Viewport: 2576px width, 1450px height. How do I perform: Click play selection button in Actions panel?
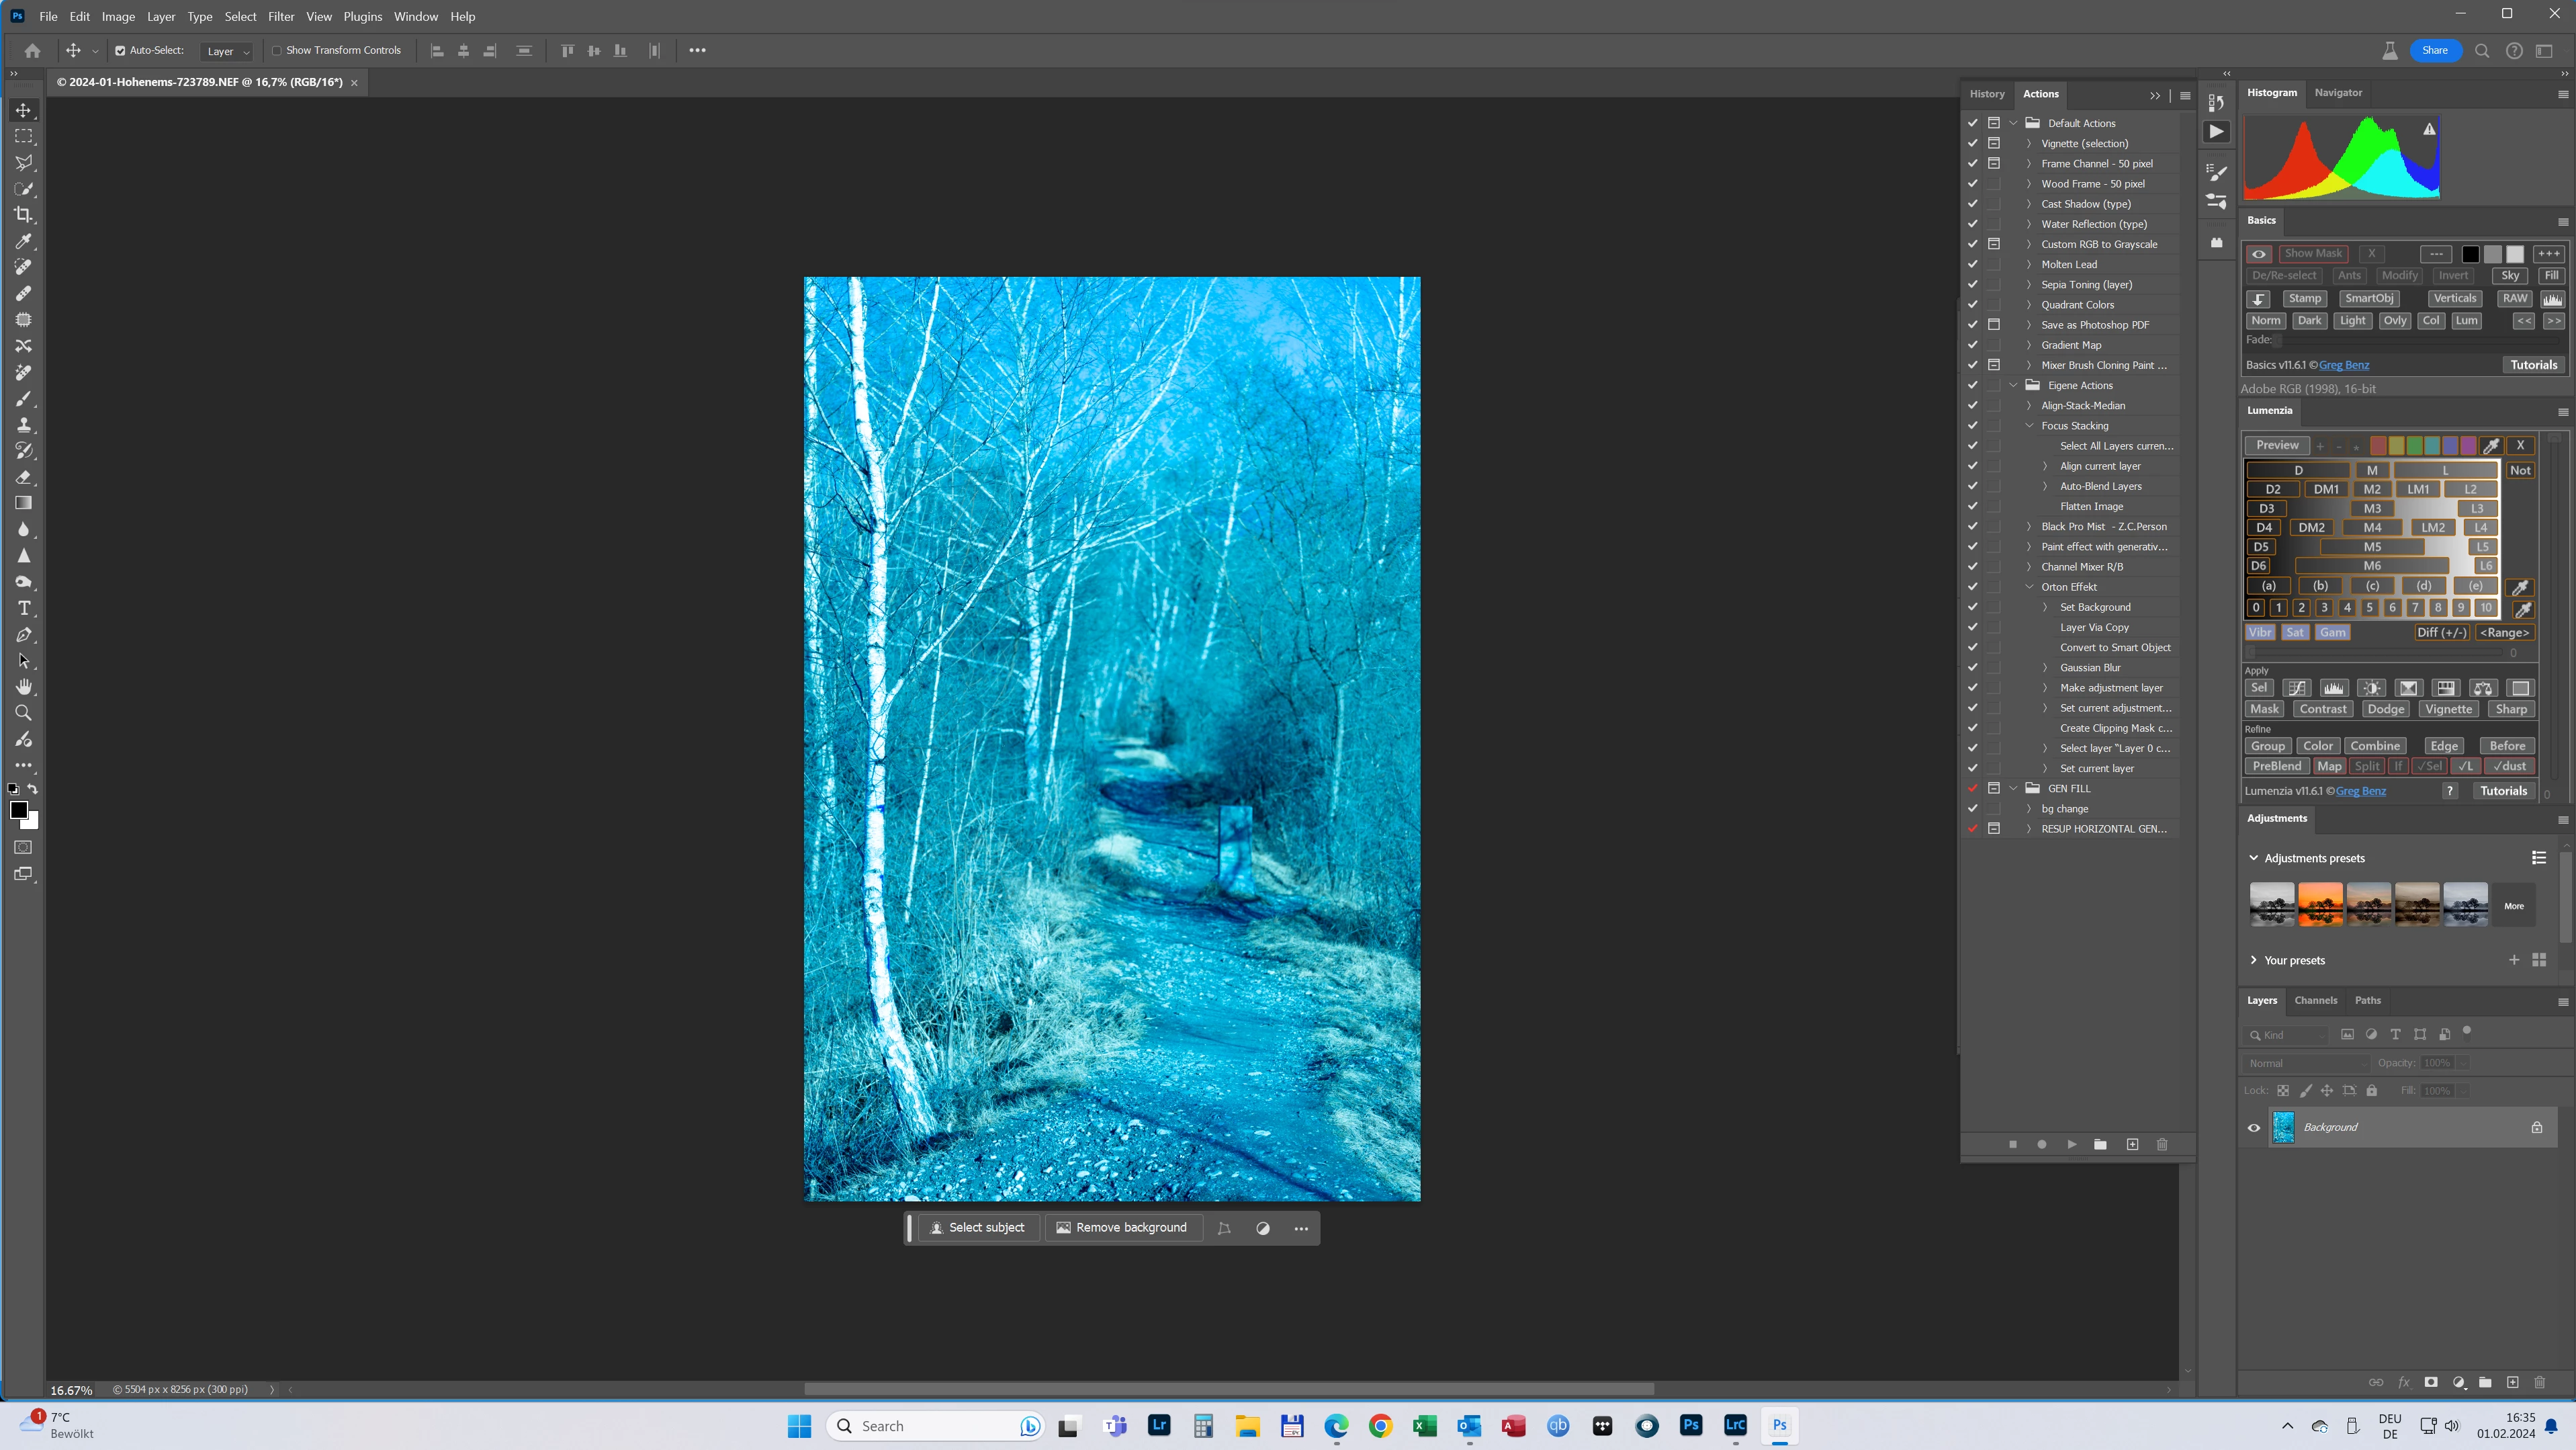coord(2071,1144)
